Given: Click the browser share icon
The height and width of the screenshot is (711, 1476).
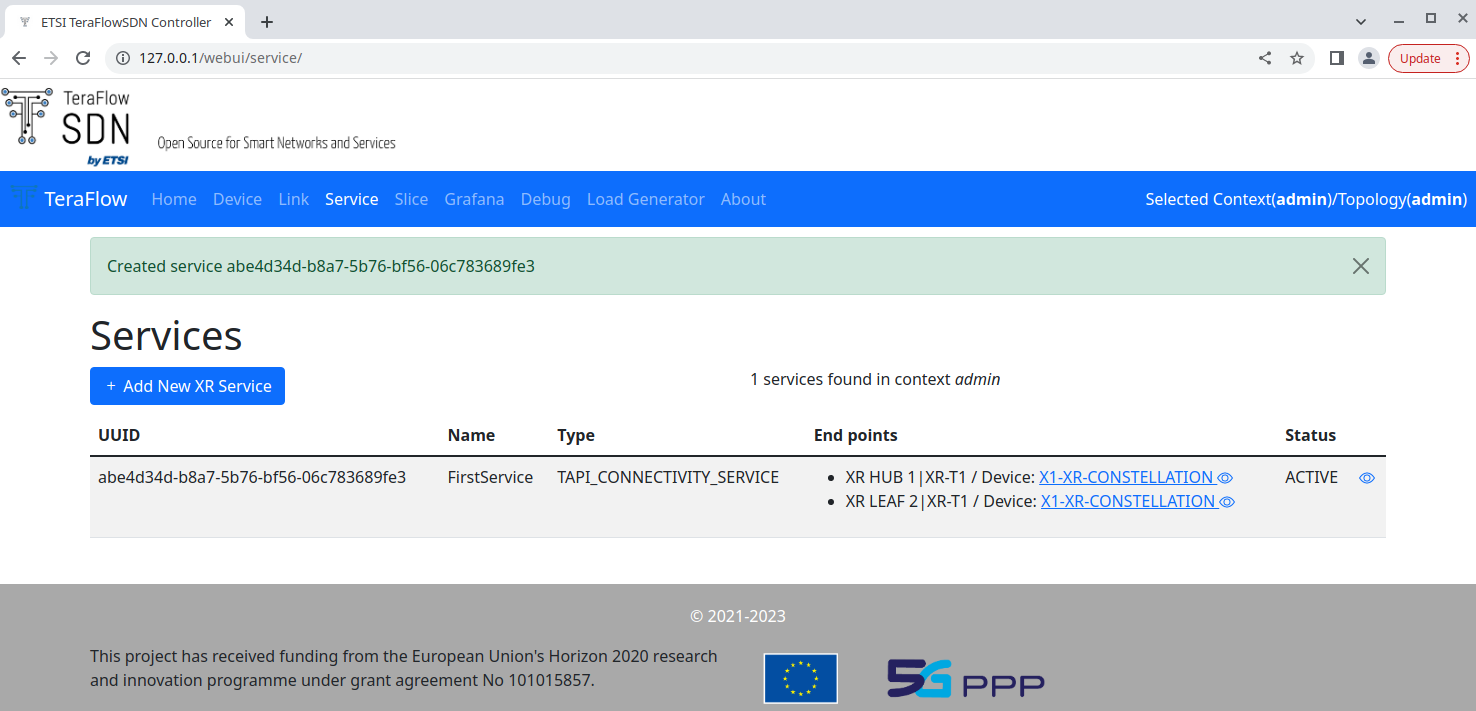Looking at the screenshot, I should click(1265, 58).
